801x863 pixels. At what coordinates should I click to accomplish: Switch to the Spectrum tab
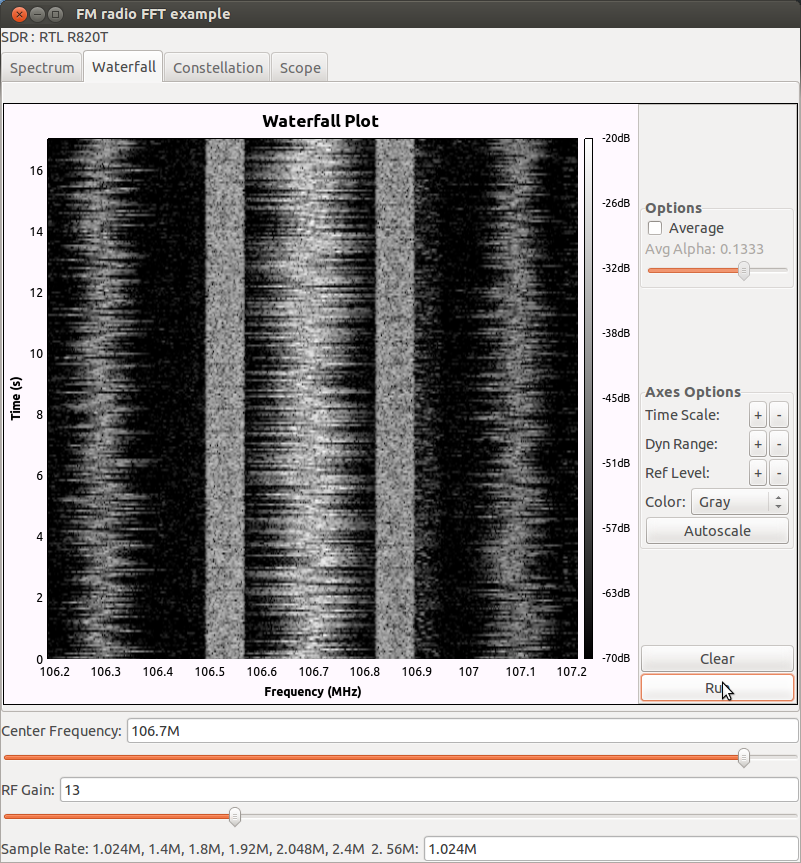(x=42, y=68)
